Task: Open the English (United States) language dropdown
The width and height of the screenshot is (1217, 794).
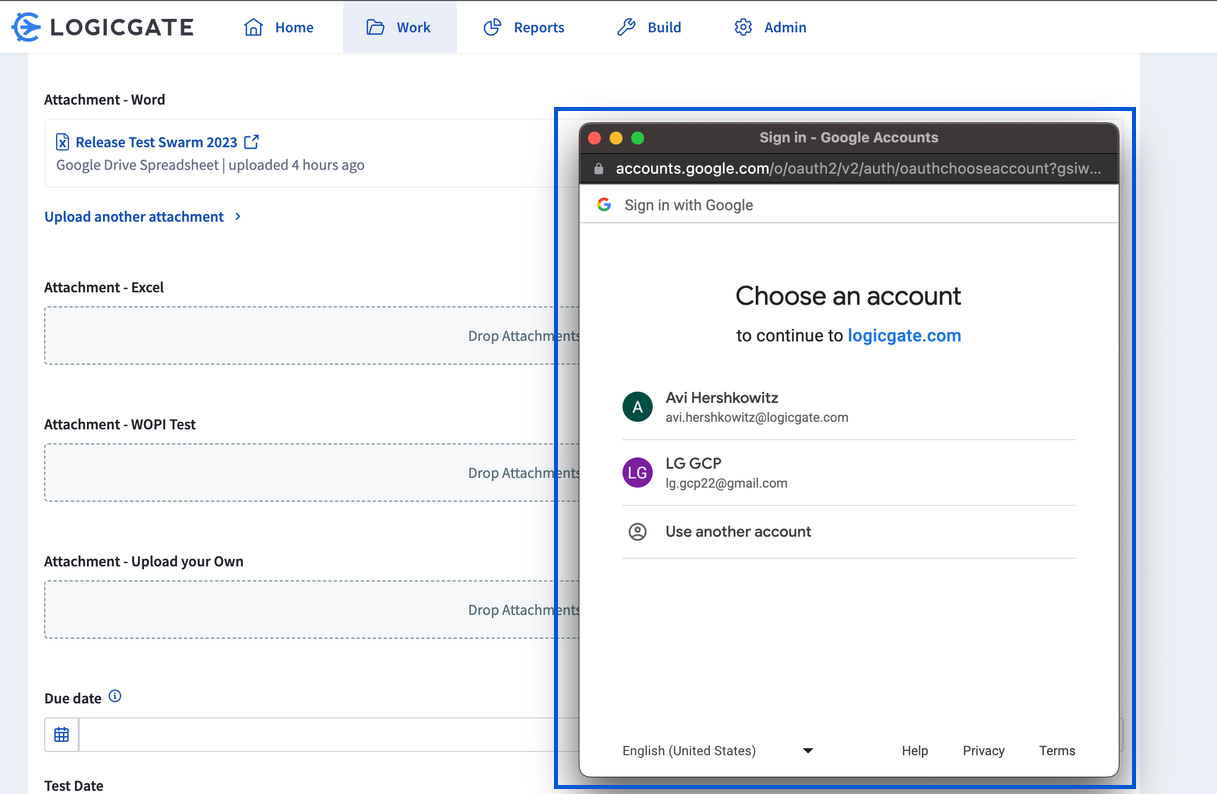Action: click(718, 750)
